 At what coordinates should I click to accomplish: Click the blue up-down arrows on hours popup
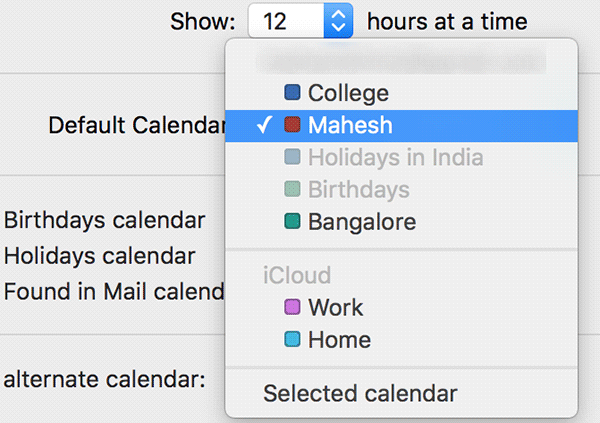(x=339, y=20)
